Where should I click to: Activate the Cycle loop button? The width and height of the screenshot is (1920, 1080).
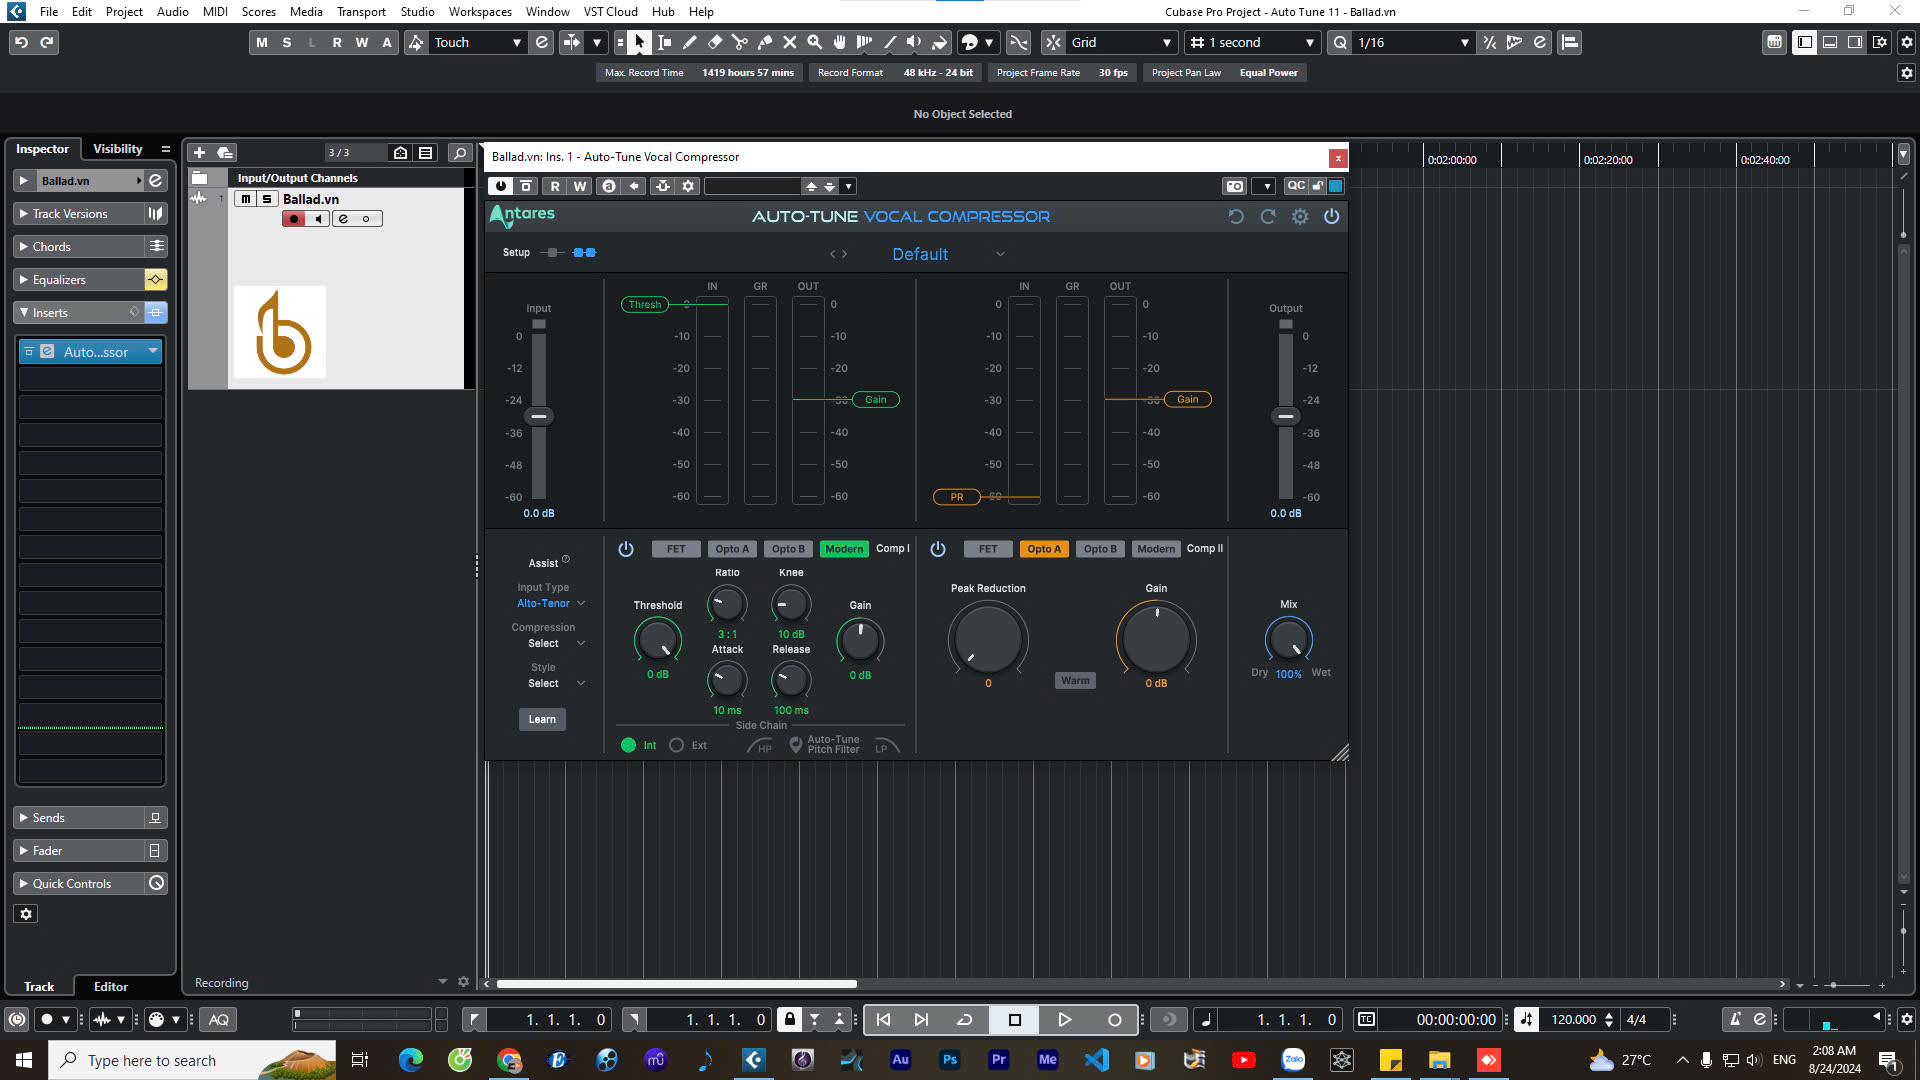964,1019
